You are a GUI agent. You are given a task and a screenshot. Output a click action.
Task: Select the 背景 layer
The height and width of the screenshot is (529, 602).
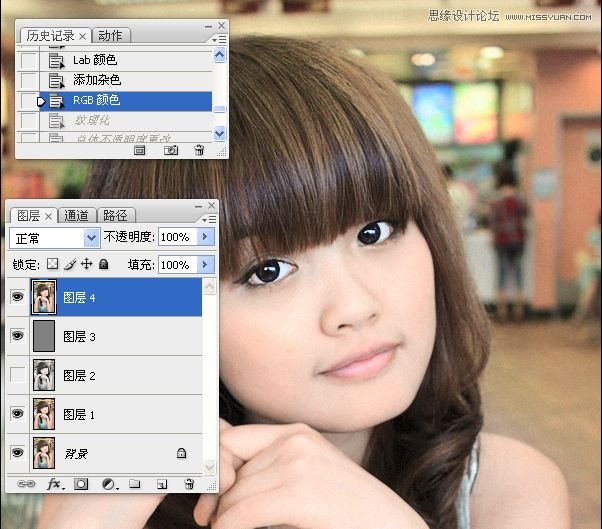[x=116, y=453]
